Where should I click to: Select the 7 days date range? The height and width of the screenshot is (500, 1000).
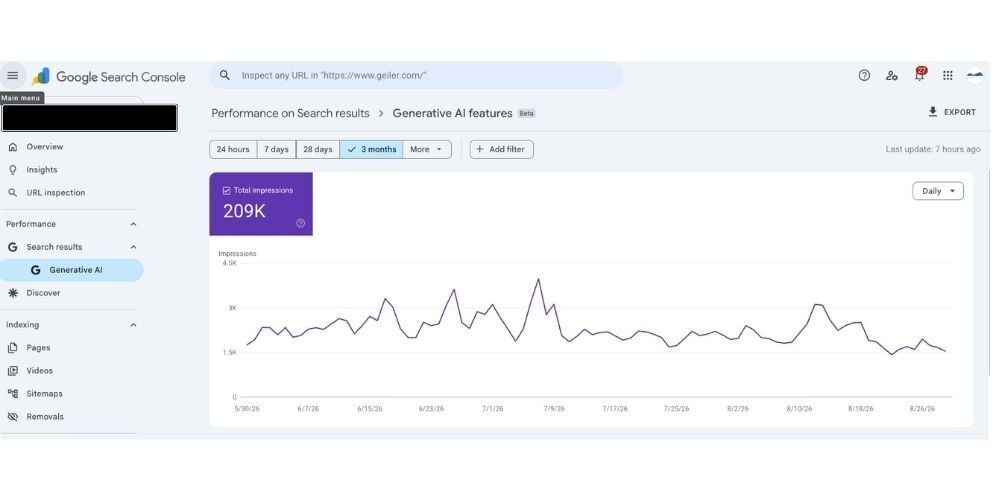[x=276, y=149]
